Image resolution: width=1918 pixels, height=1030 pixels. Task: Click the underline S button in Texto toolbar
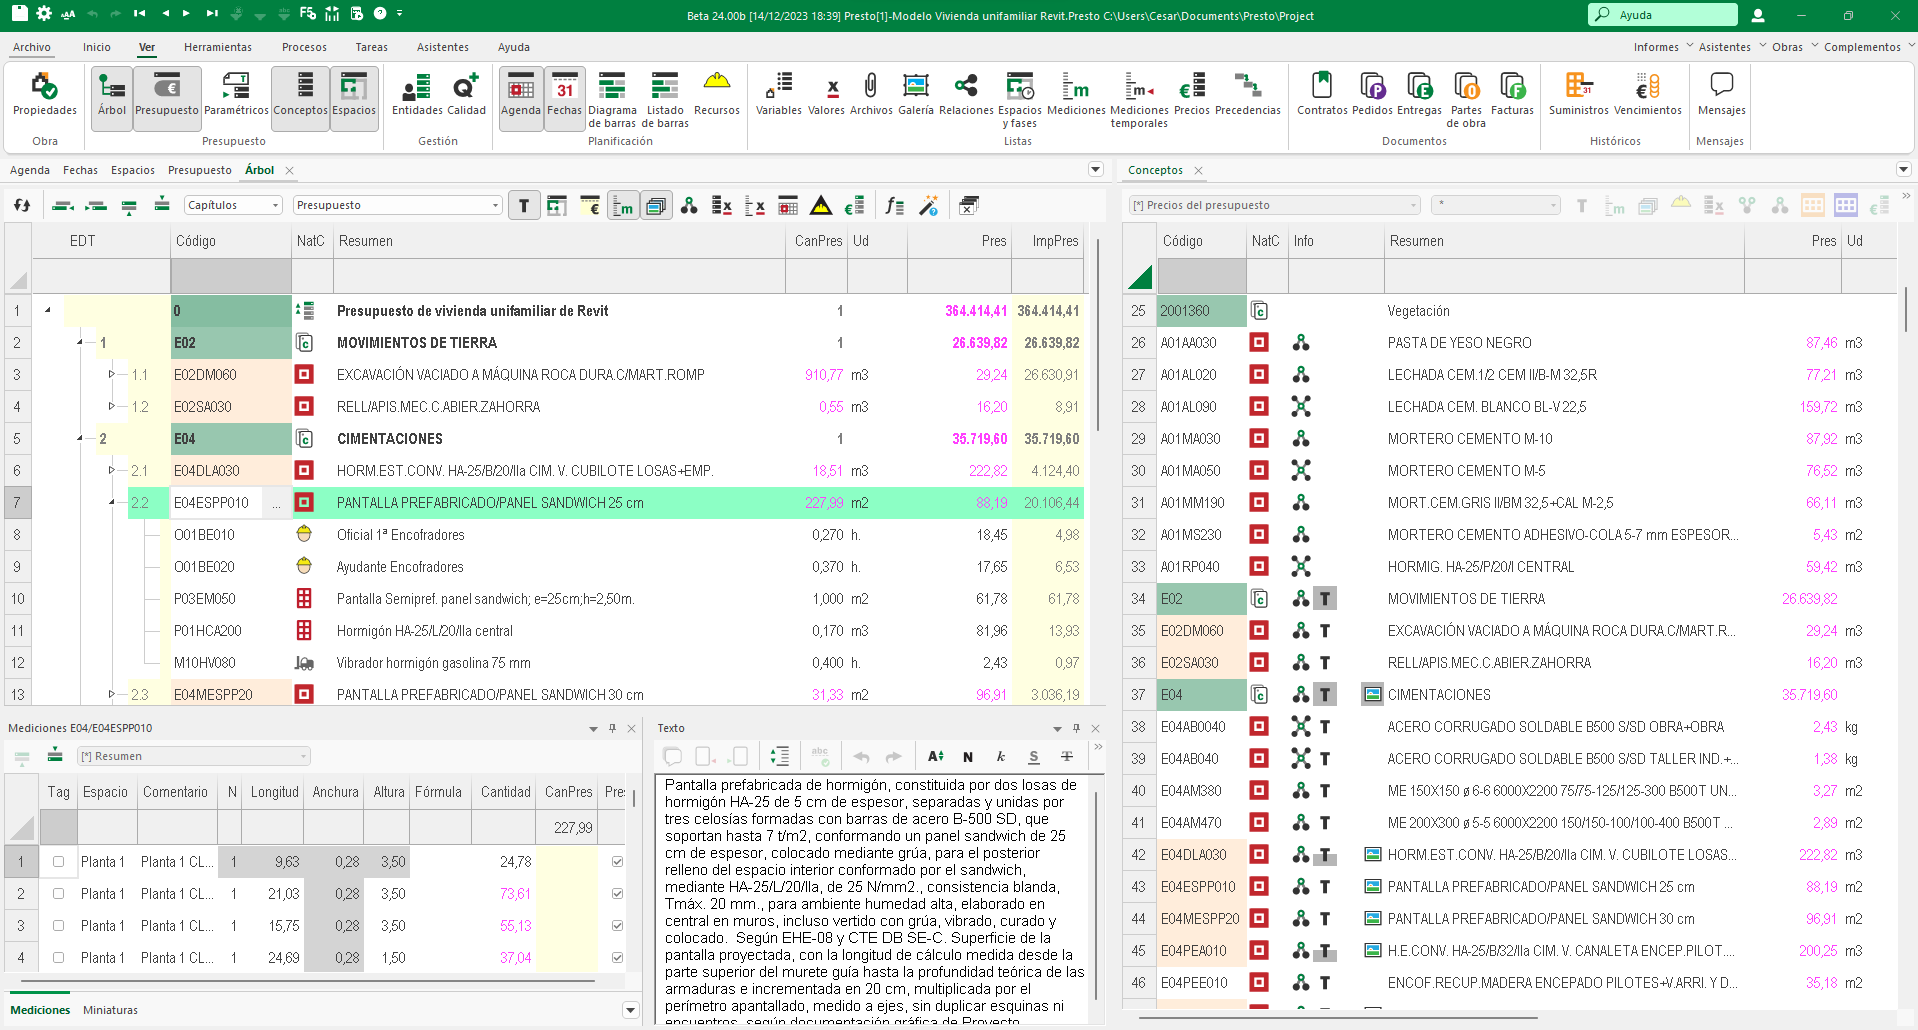pyautogui.click(x=1034, y=757)
